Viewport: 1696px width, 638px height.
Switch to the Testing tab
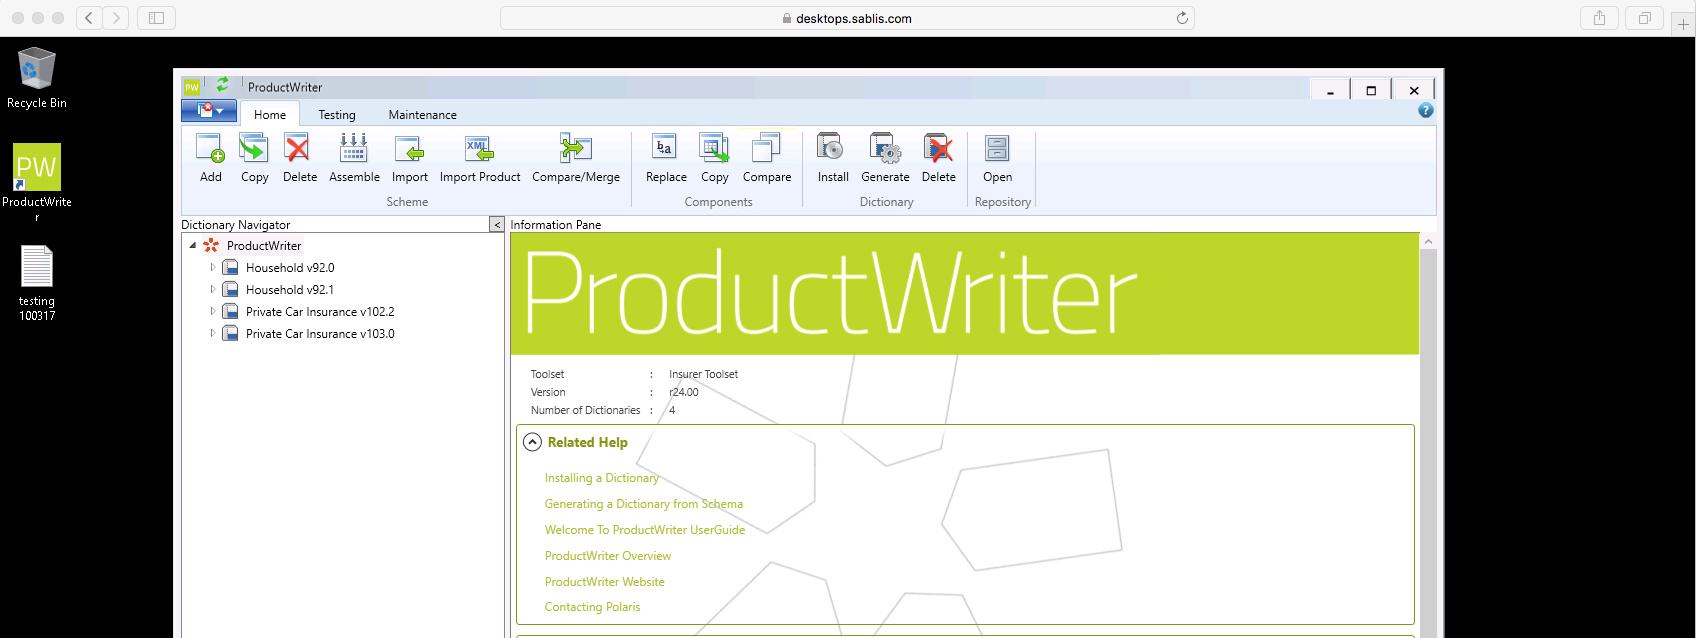click(x=337, y=115)
